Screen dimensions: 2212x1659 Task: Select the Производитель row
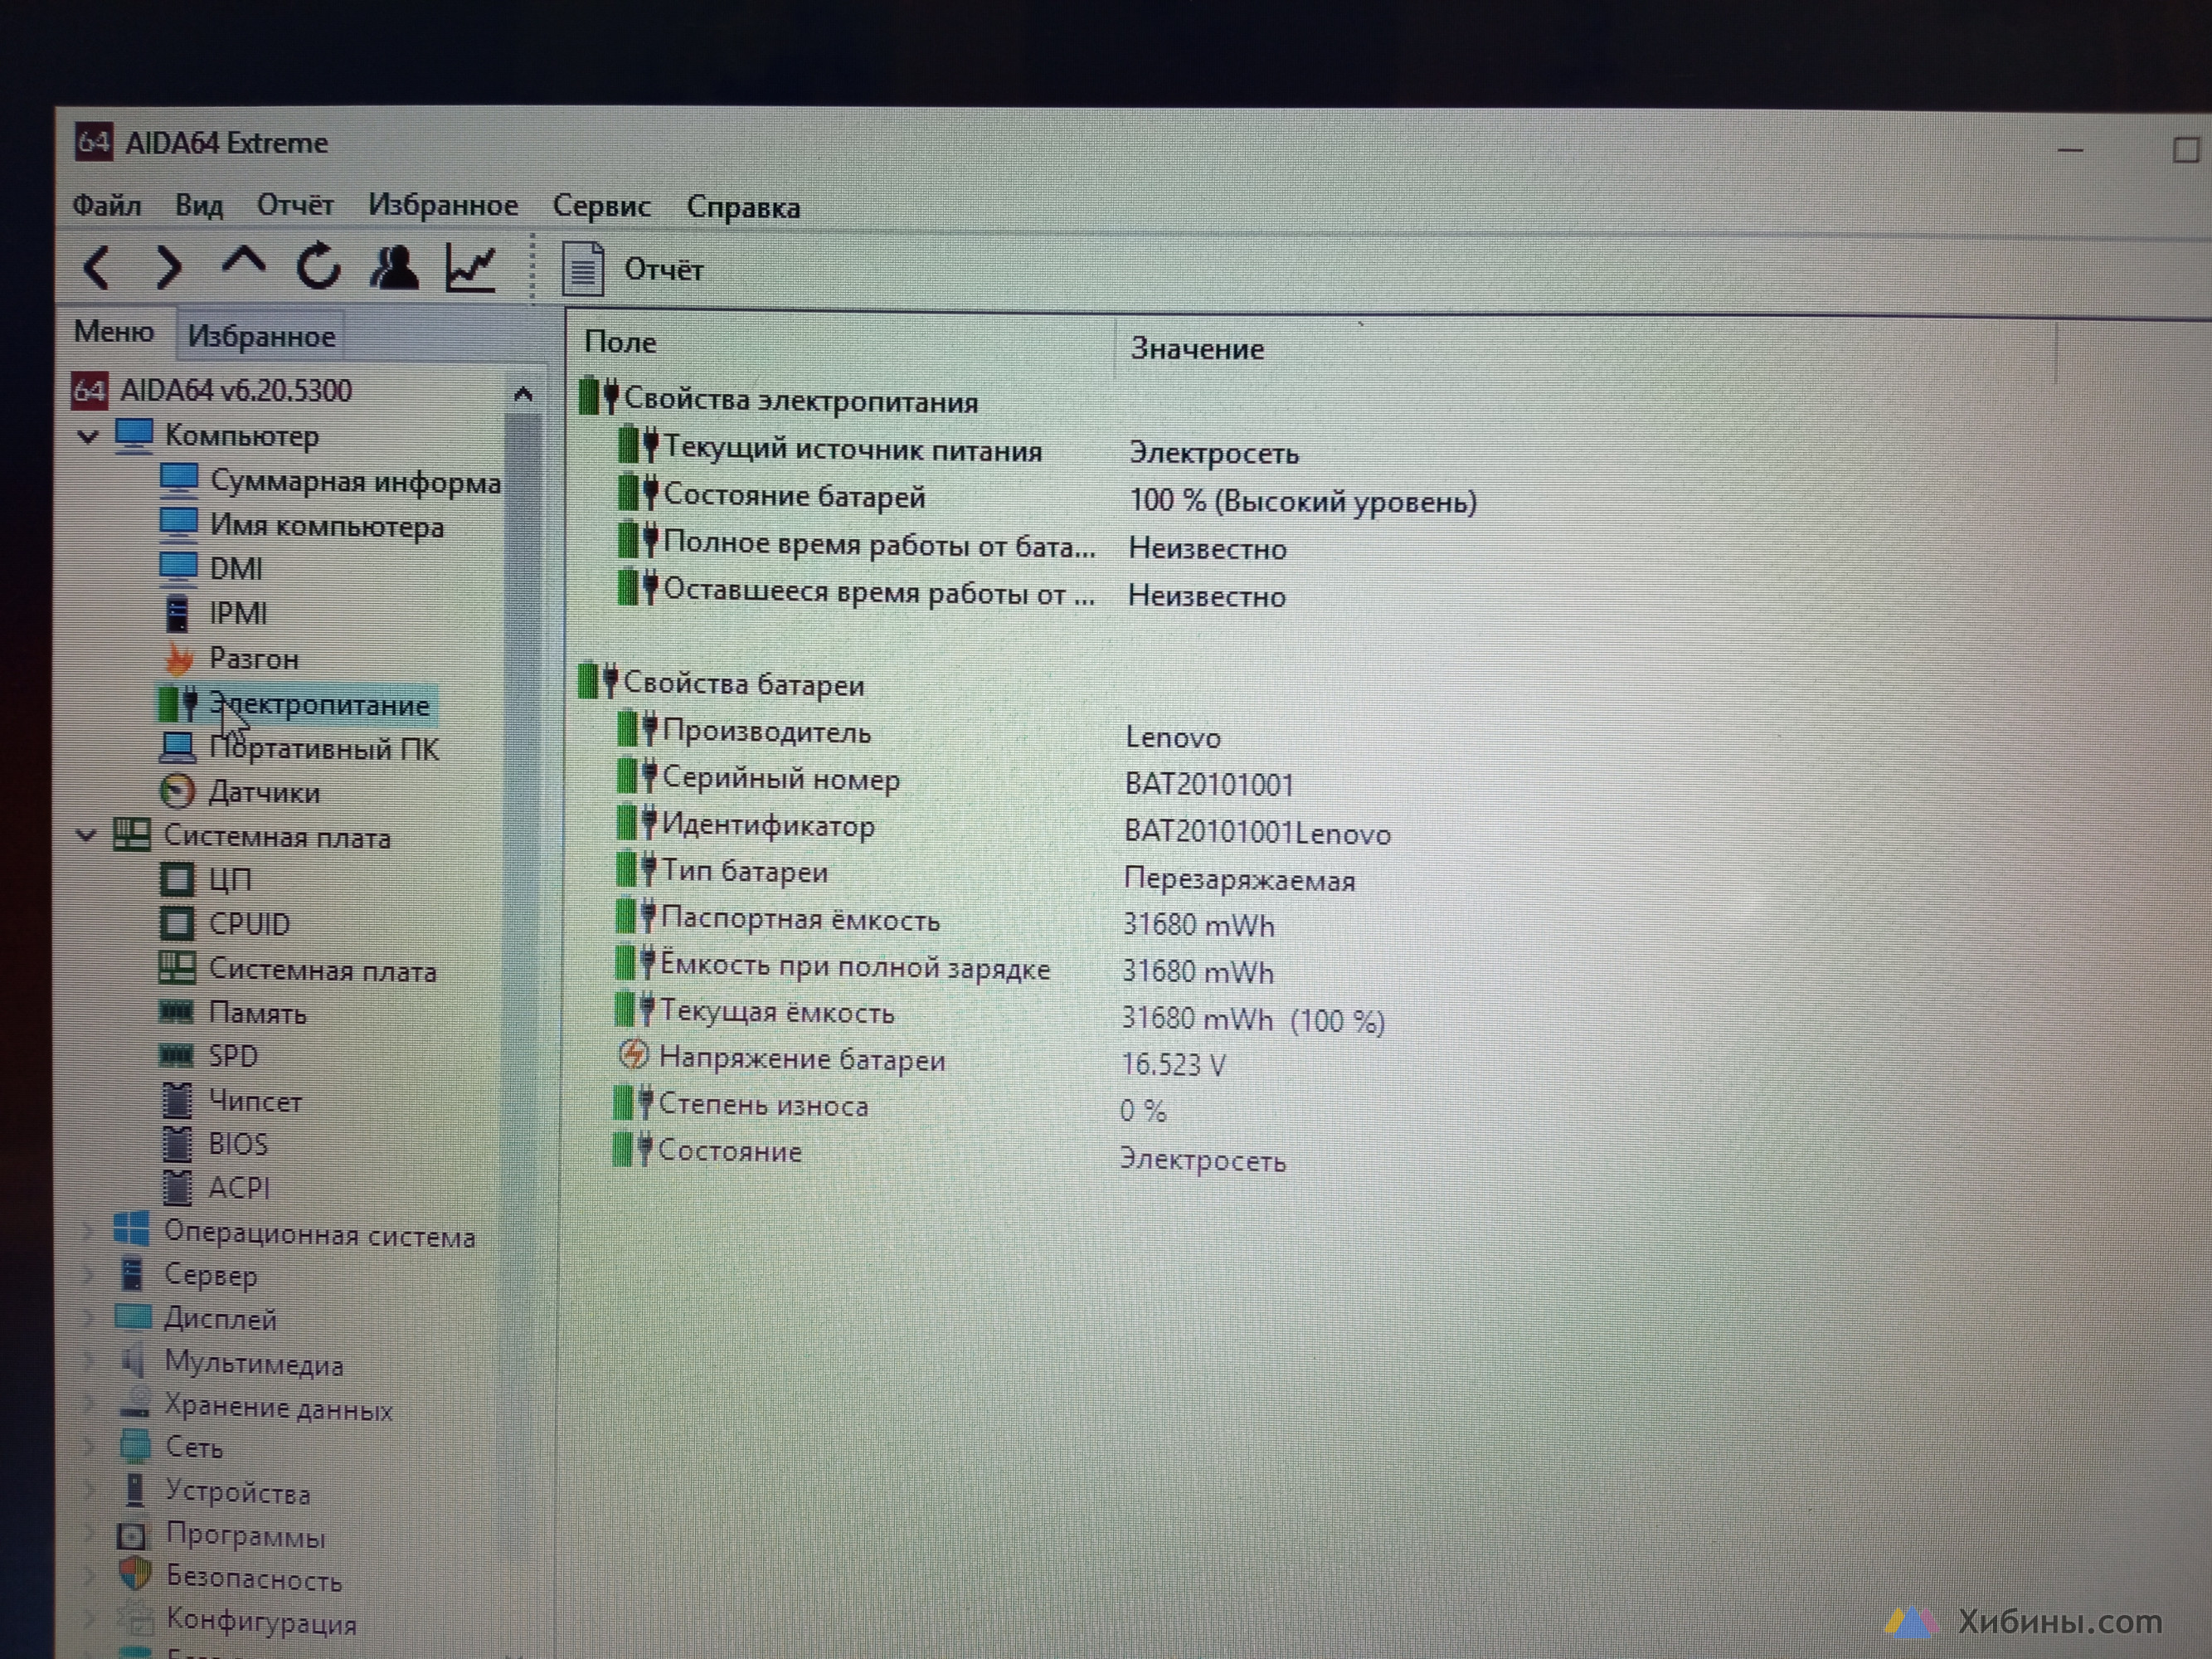(x=920, y=734)
